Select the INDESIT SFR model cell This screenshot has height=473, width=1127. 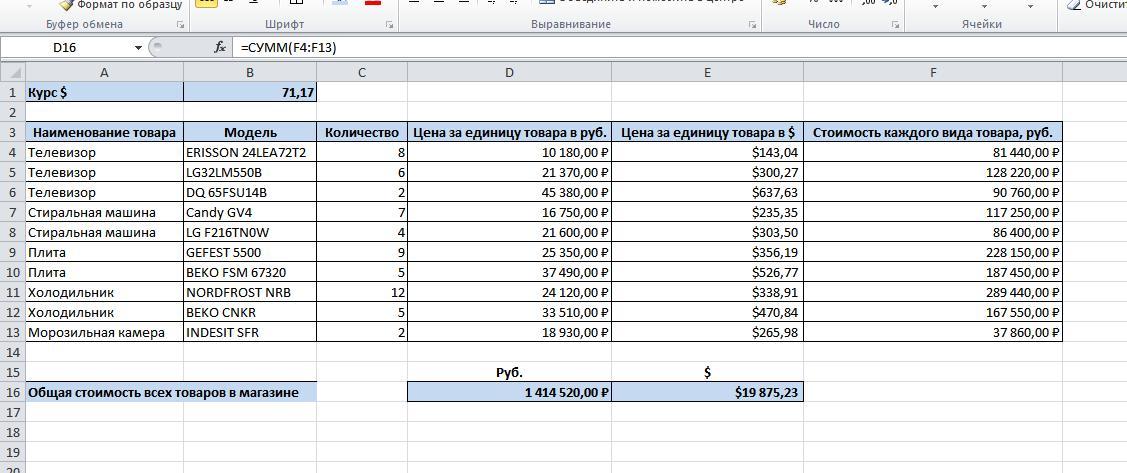(x=250, y=332)
